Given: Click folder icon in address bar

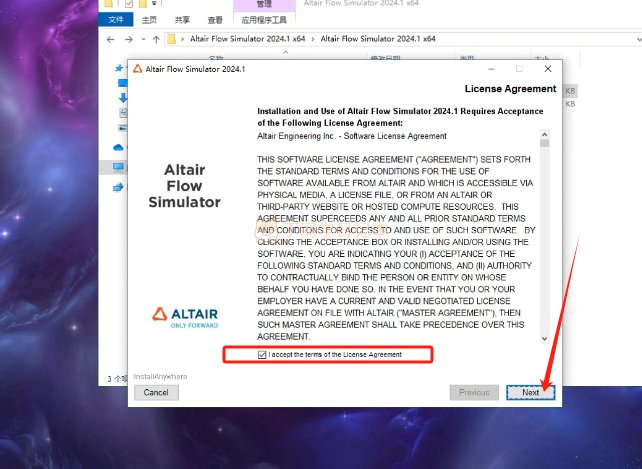Looking at the screenshot, I should tap(172, 39).
